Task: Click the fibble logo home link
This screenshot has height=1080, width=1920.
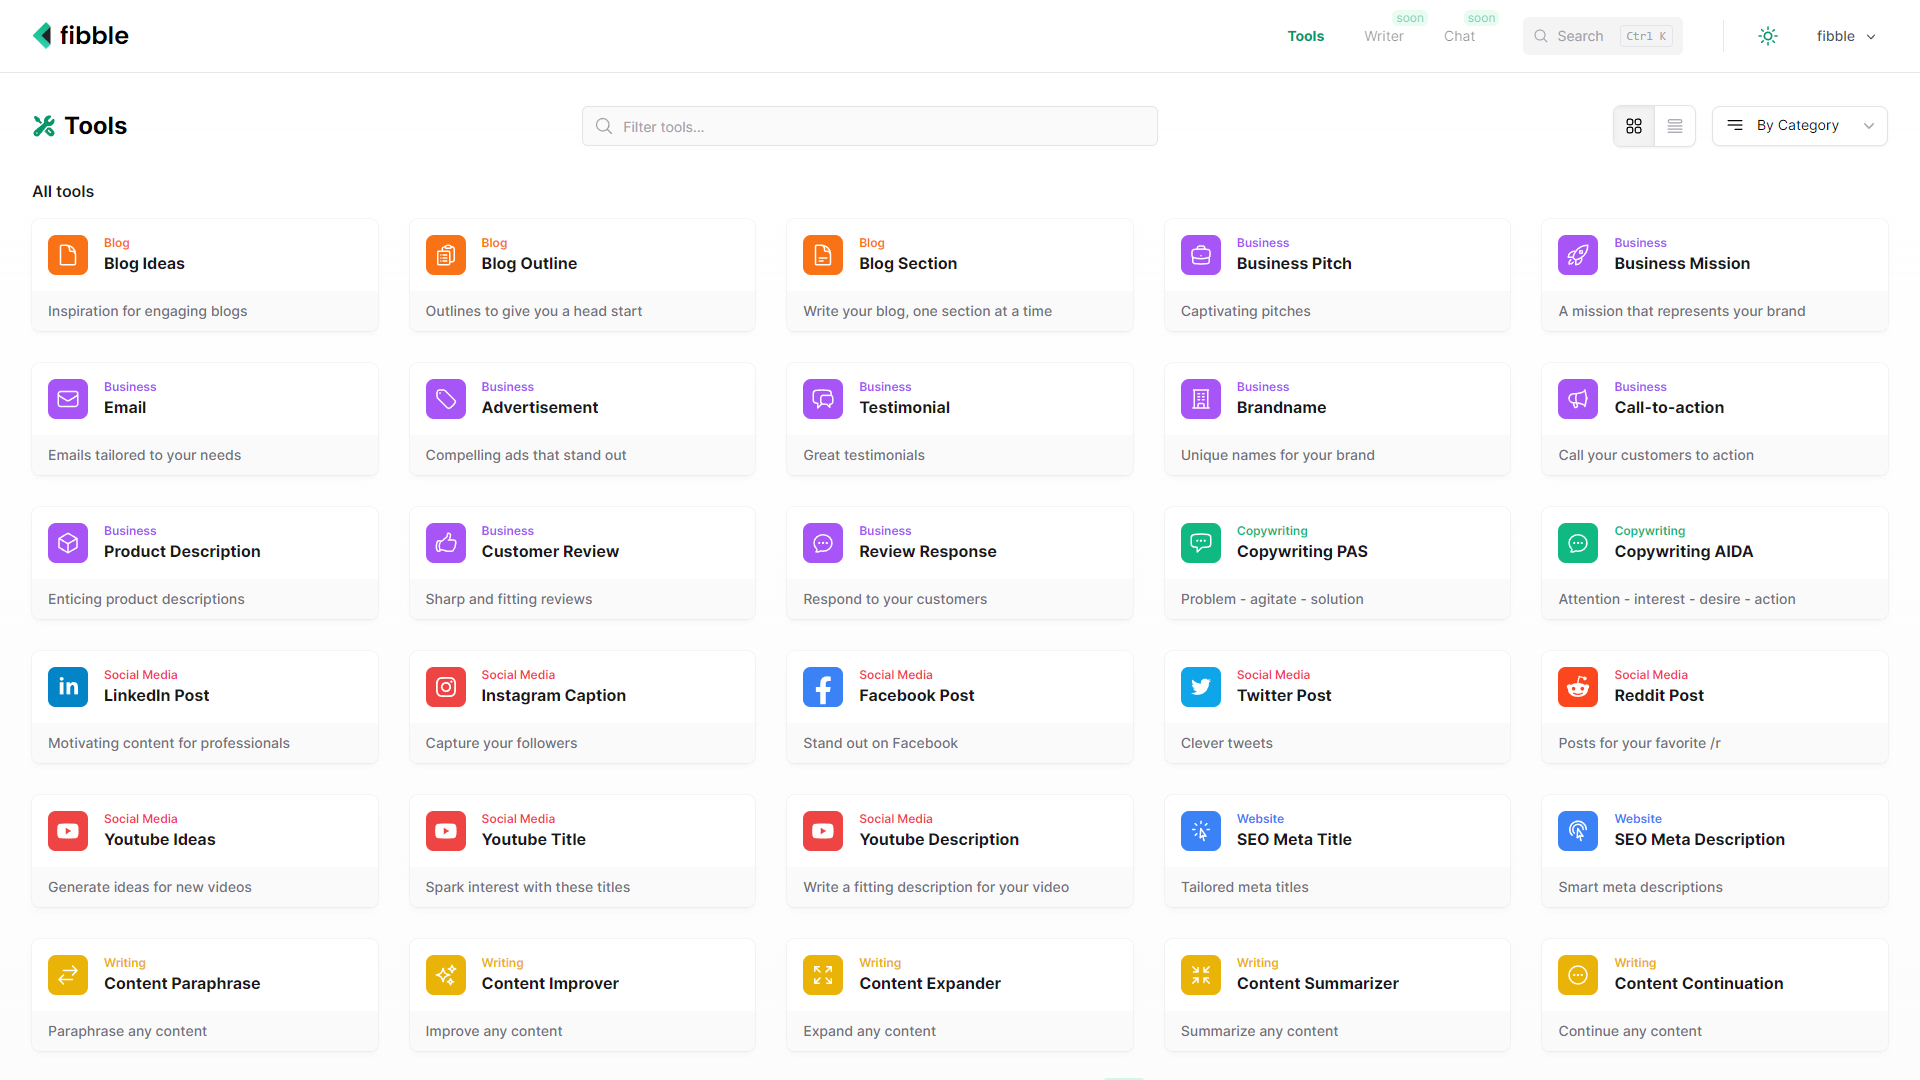Action: point(81,36)
